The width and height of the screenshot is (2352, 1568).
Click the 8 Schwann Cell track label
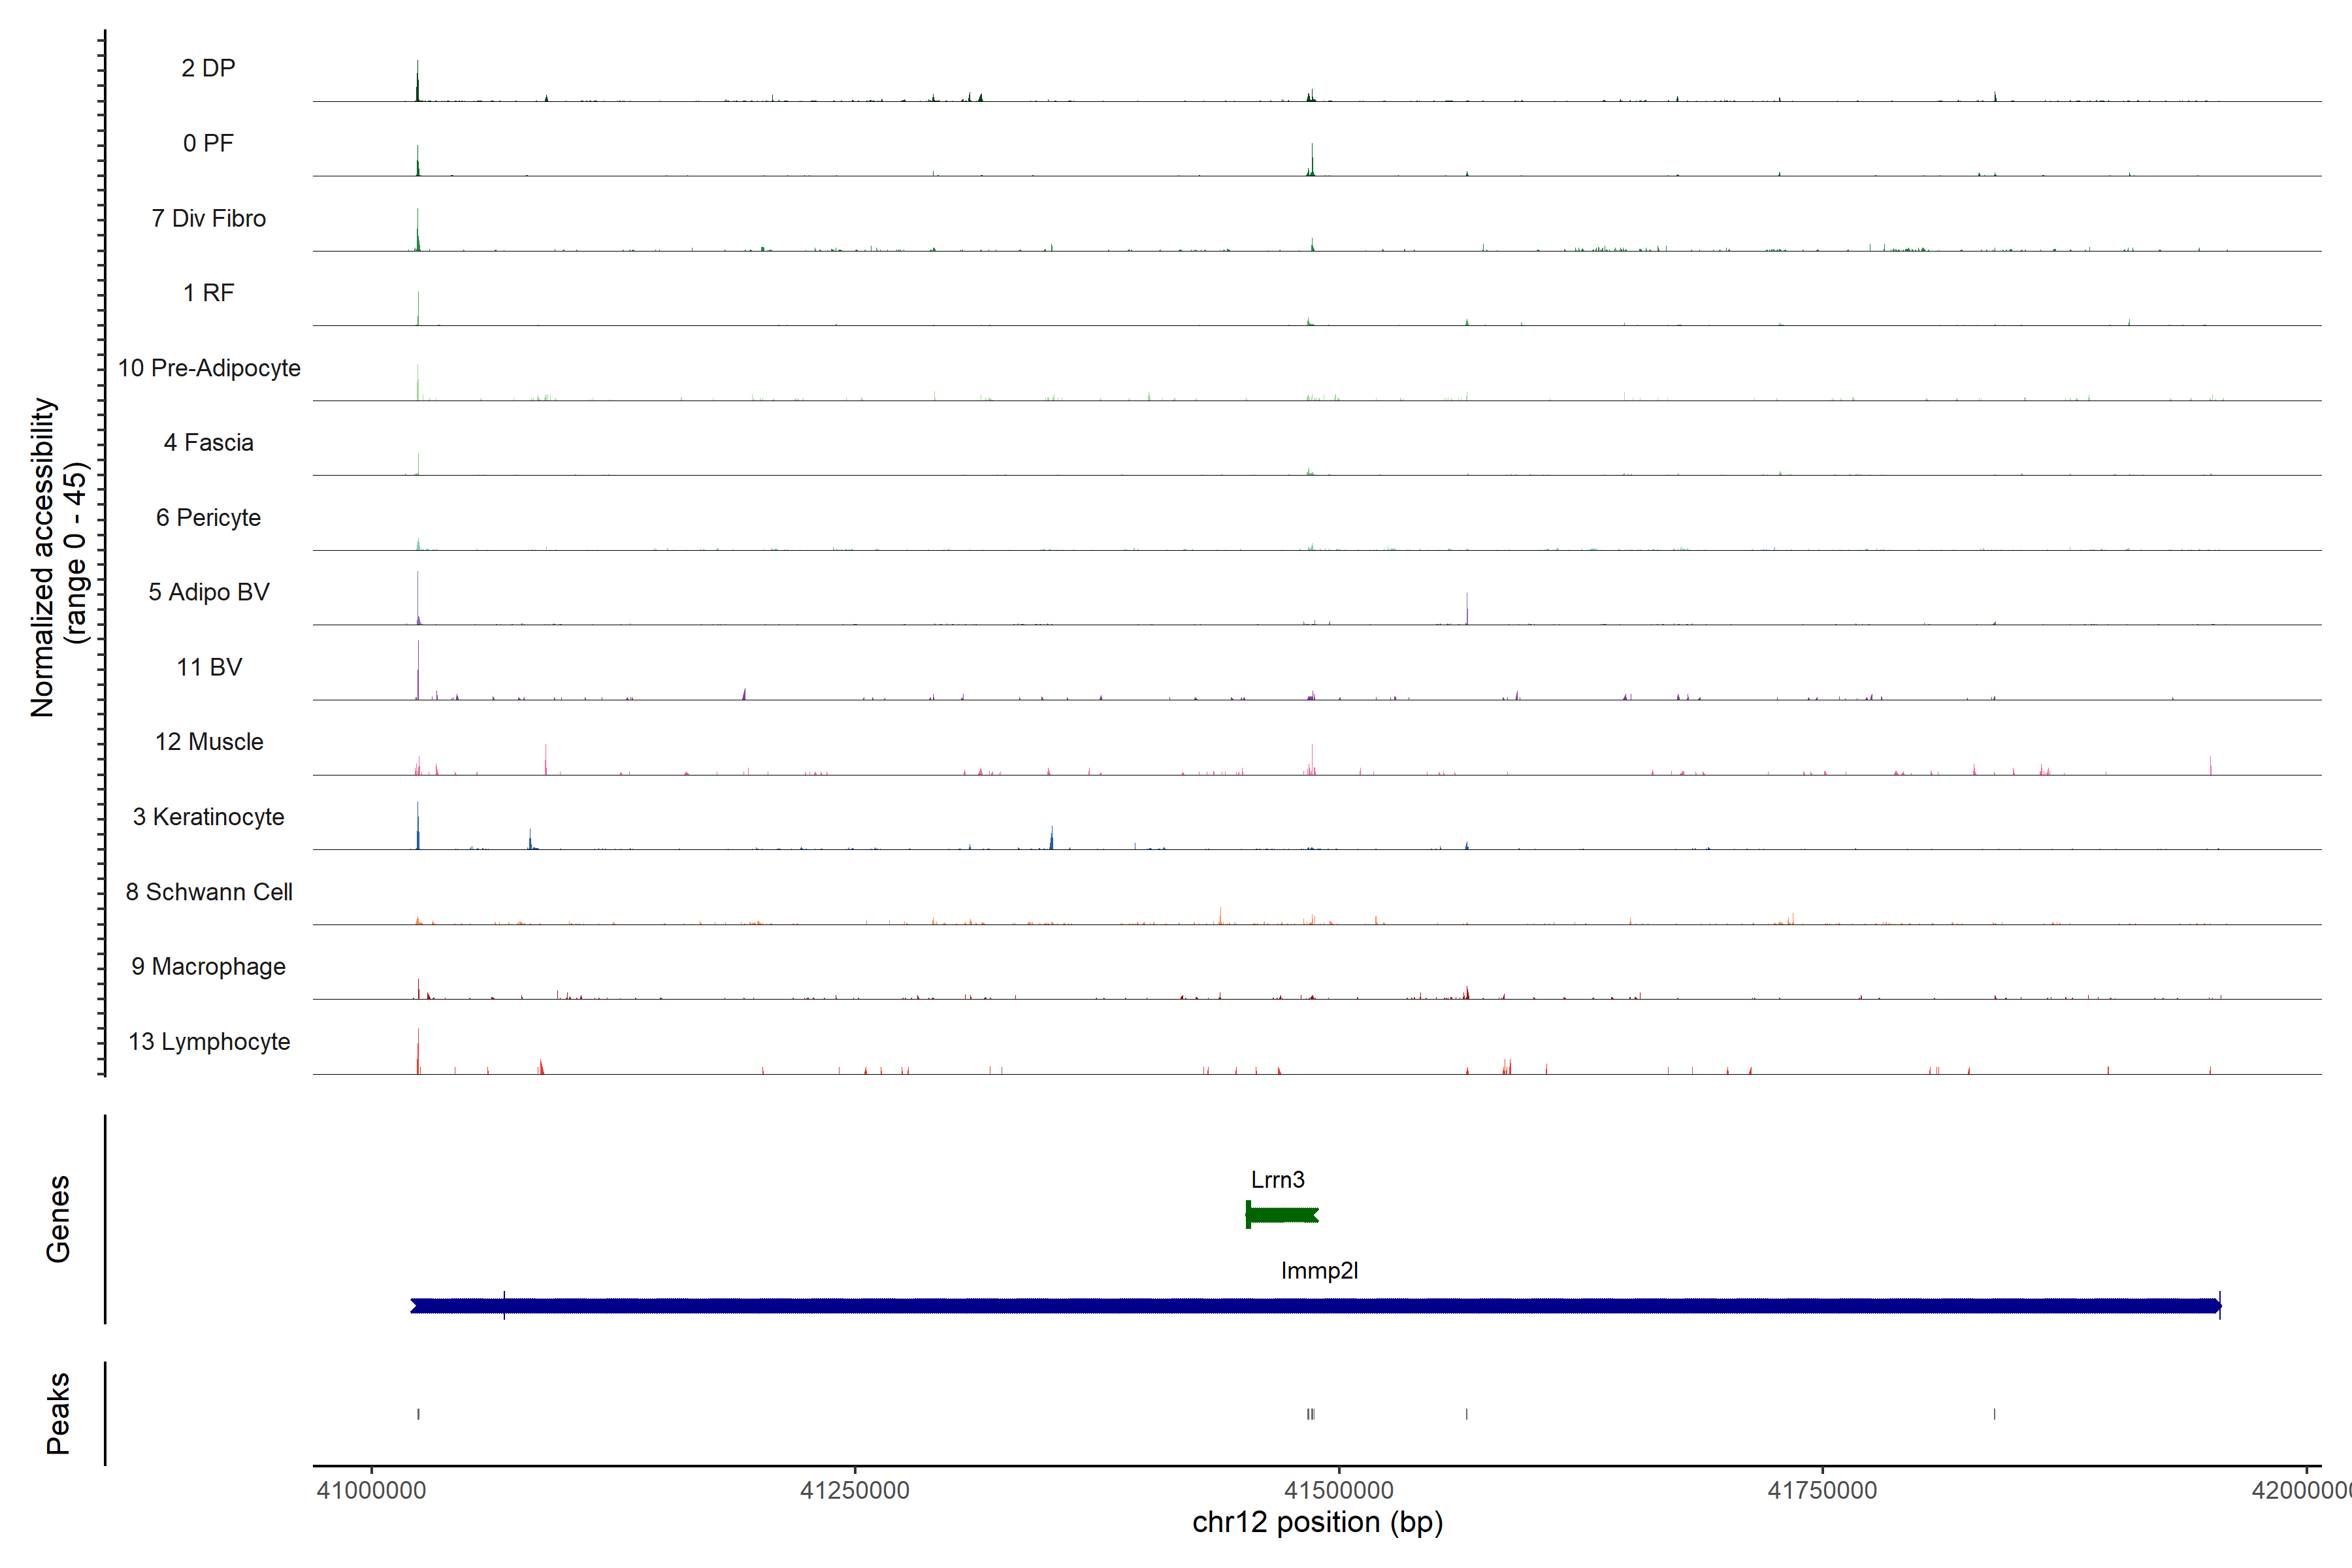[208, 892]
